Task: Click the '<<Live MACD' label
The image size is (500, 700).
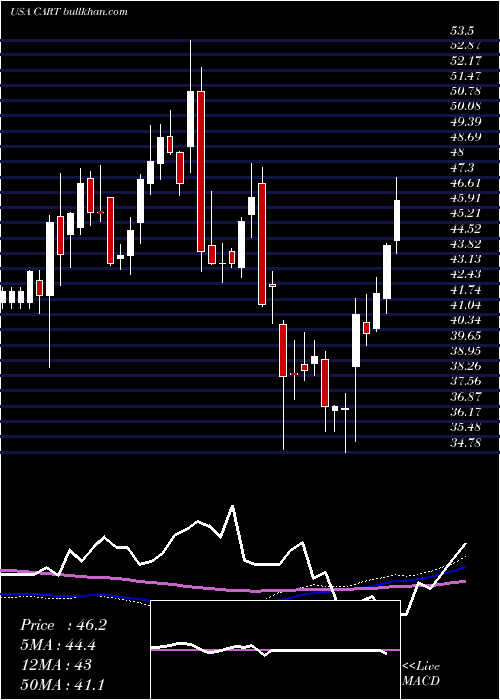Action: 421,673
